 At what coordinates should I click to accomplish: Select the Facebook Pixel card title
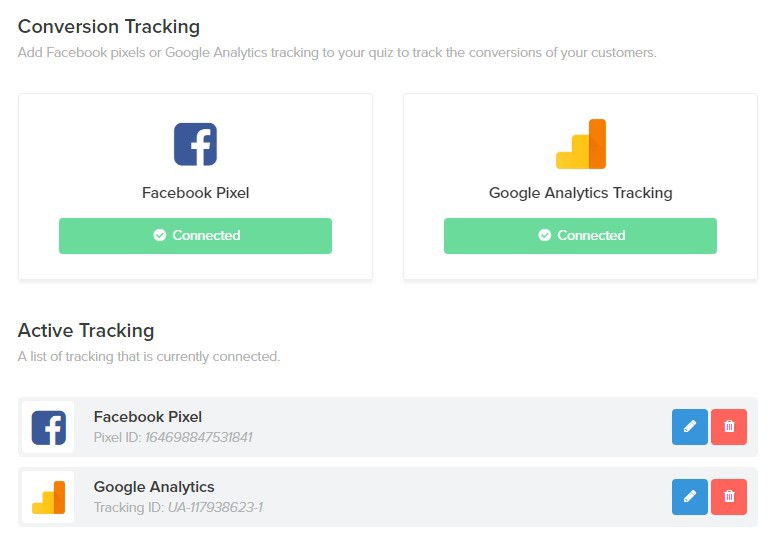click(x=195, y=193)
